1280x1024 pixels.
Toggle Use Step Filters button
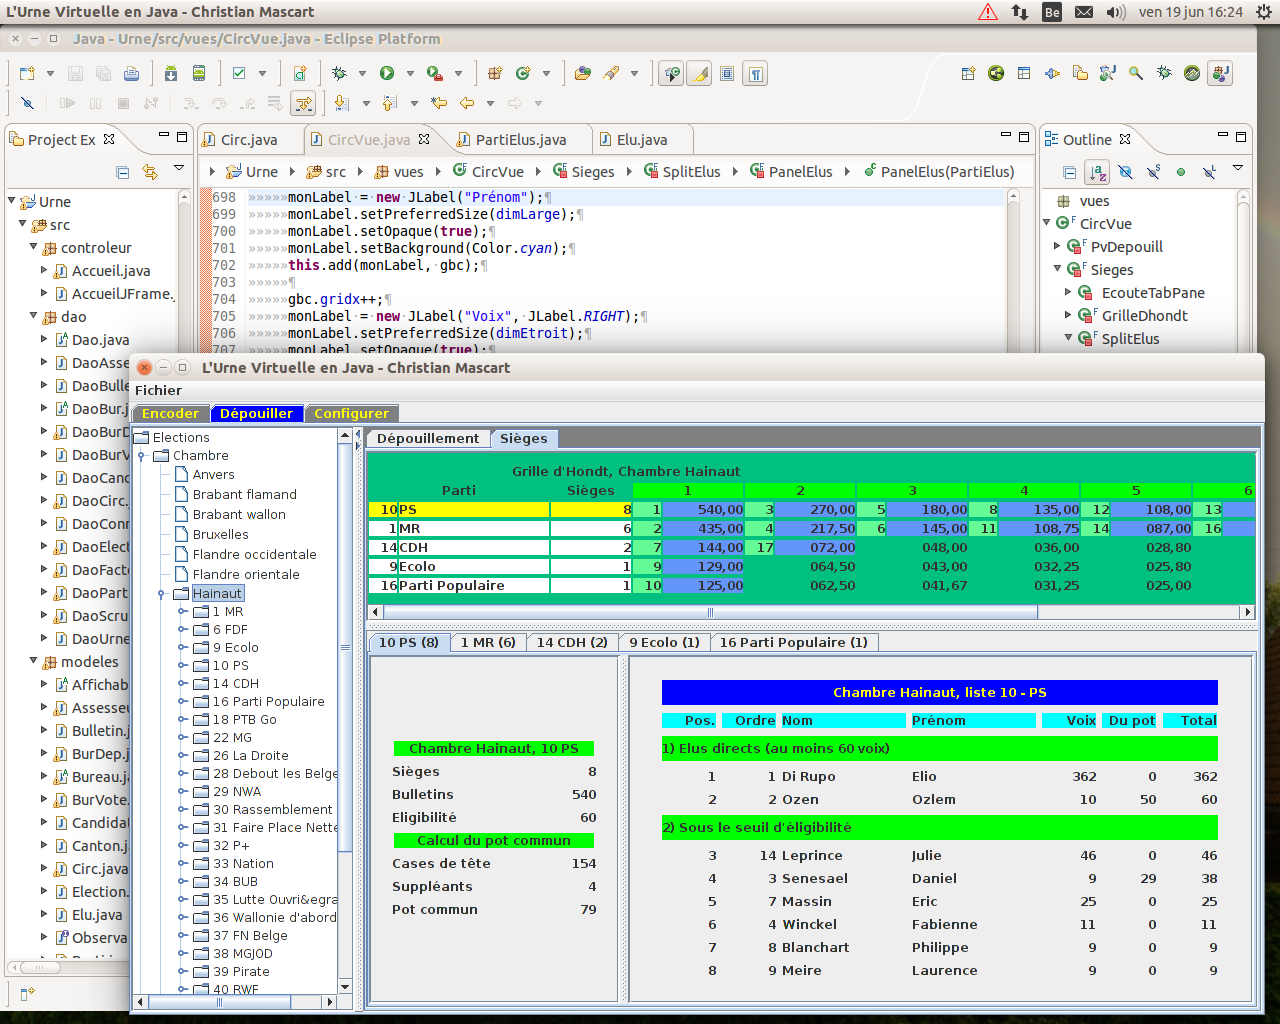click(x=303, y=103)
